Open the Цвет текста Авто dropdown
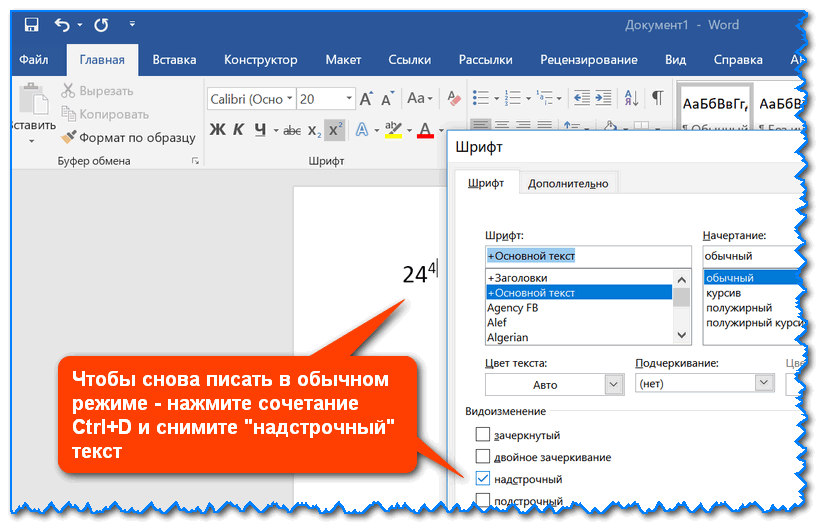Screen dimensions: 825x531 (x=614, y=384)
